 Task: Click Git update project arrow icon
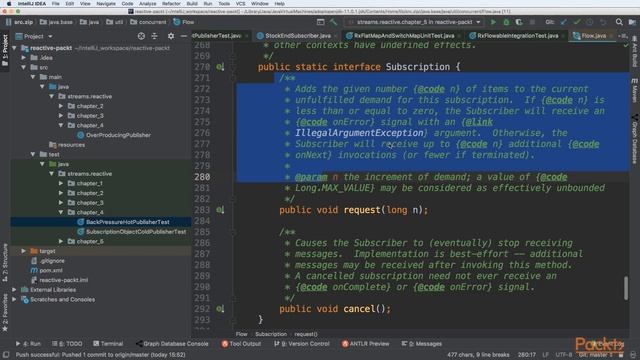pos(564,22)
